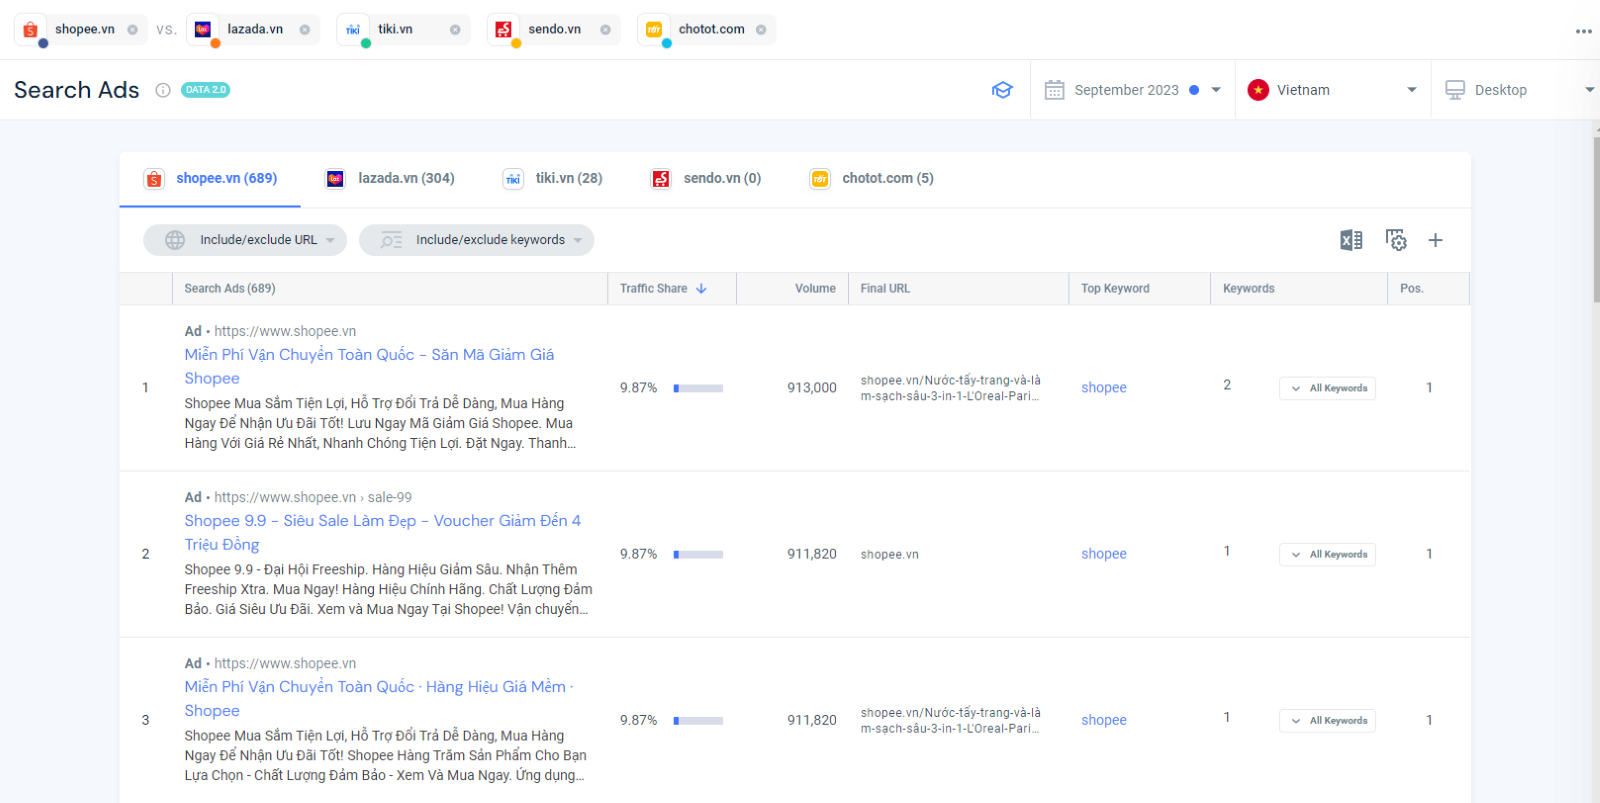Screen dimensions: 1600x803
Task: Click the chotot.com favicon in the comparison bar
Action: coord(654,30)
